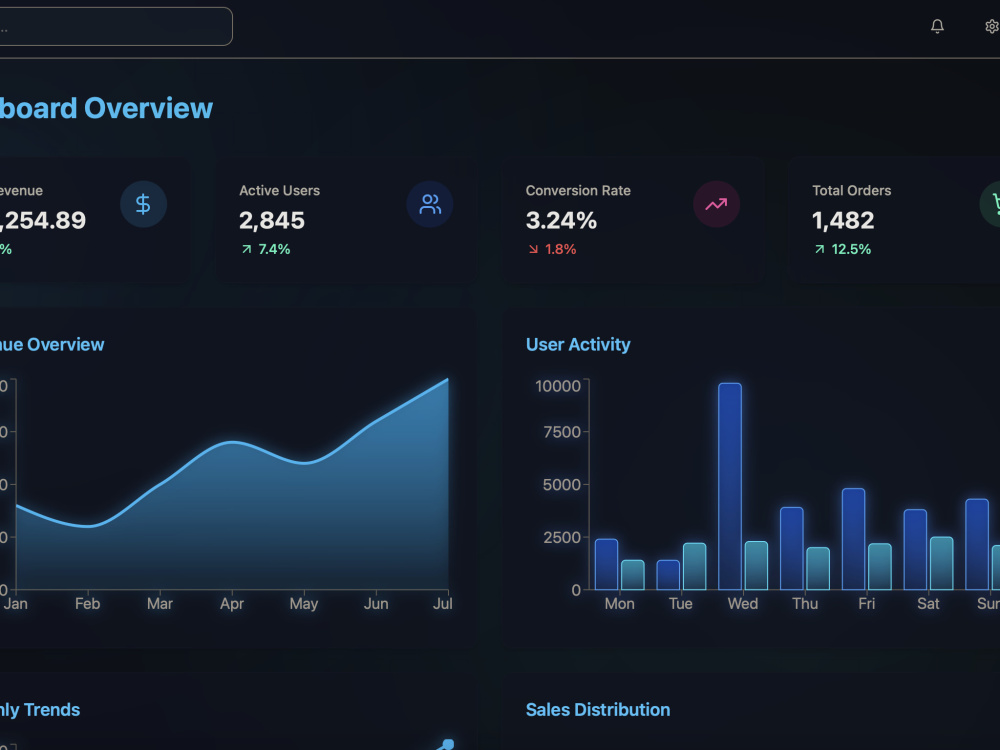Open the Conversion Rate 3.24% value

(561, 221)
